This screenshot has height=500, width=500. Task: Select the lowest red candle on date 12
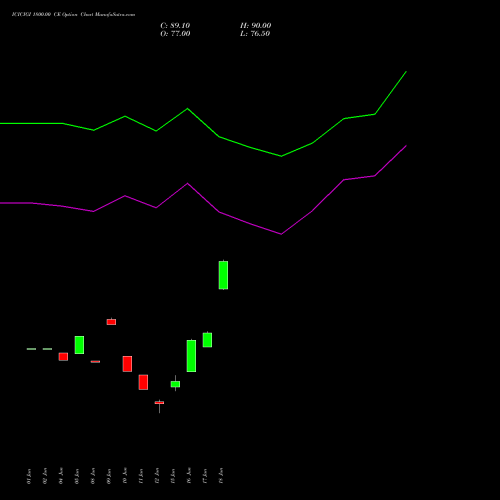[x=159, y=403]
